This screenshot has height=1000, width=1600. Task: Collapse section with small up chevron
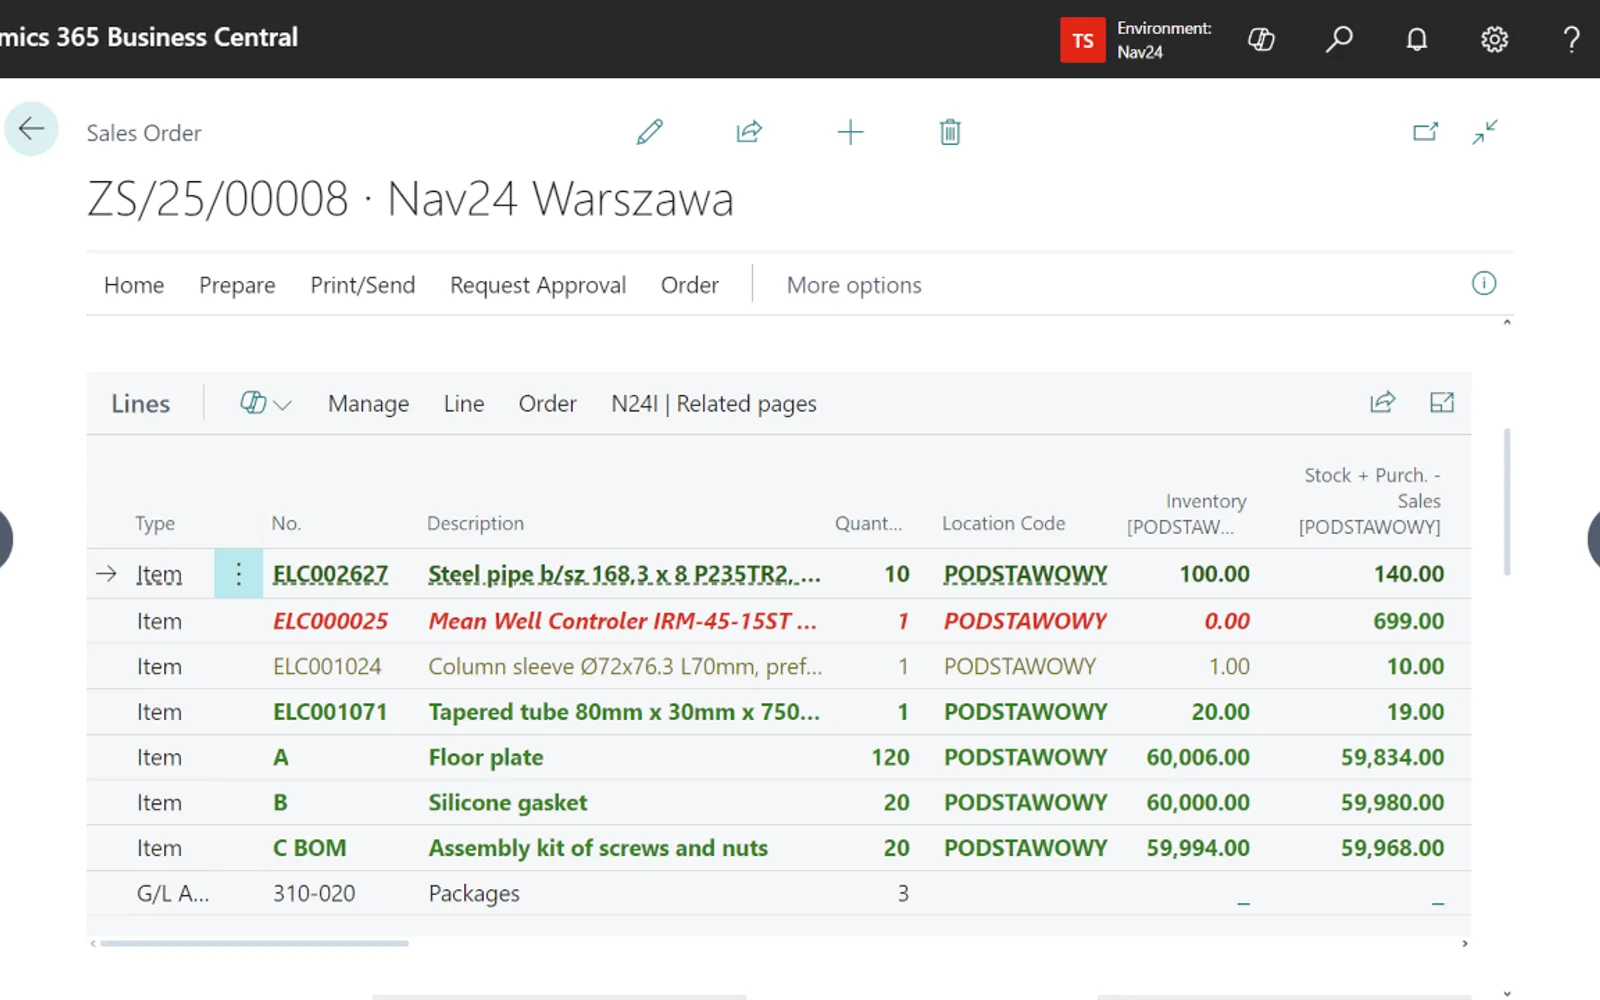coord(1507,323)
